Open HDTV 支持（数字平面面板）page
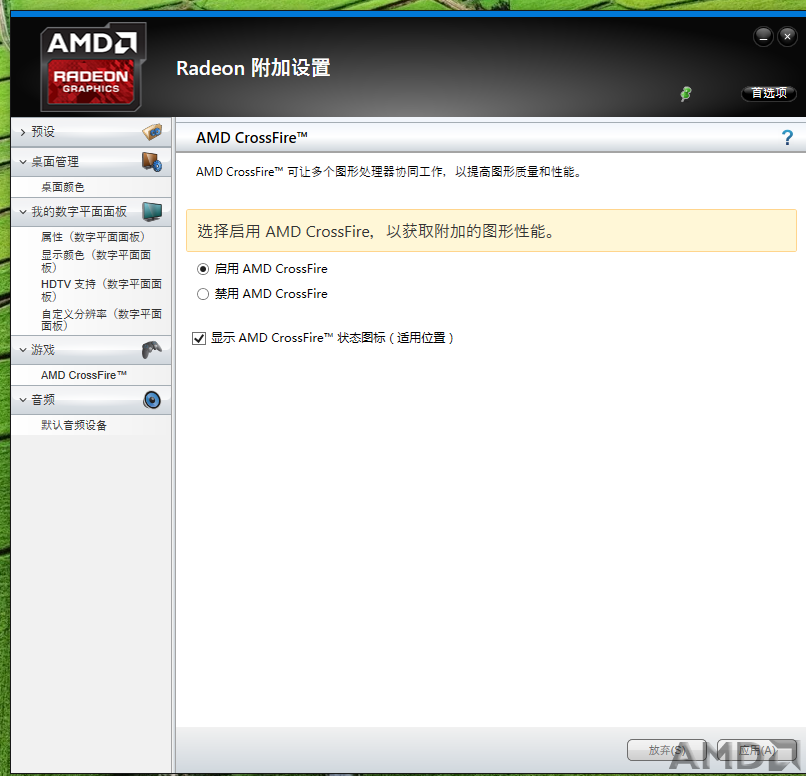This screenshot has width=806, height=776. pos(101,290)
